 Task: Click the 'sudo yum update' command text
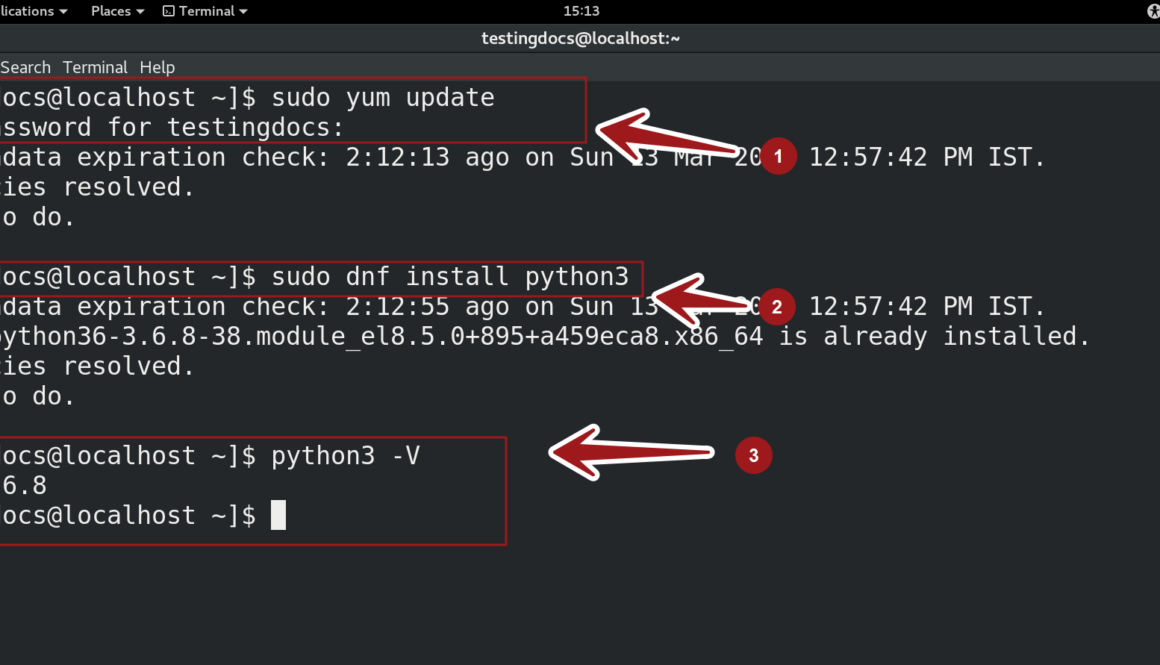pyautogui.click(x=383, y=98)
